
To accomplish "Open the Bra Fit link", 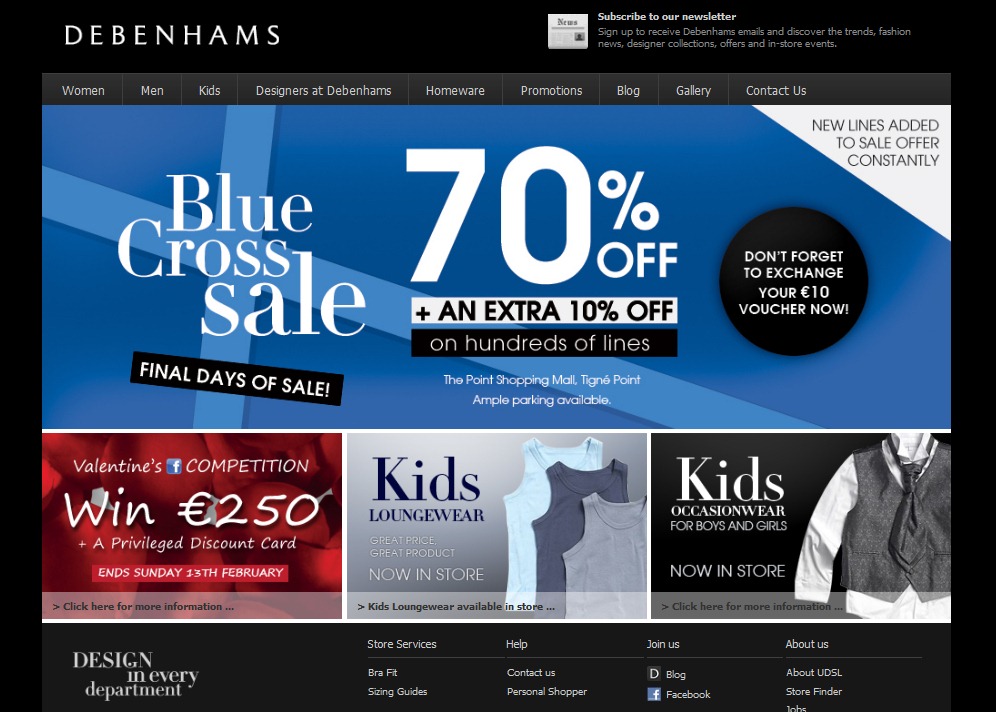I will [382, 672].
